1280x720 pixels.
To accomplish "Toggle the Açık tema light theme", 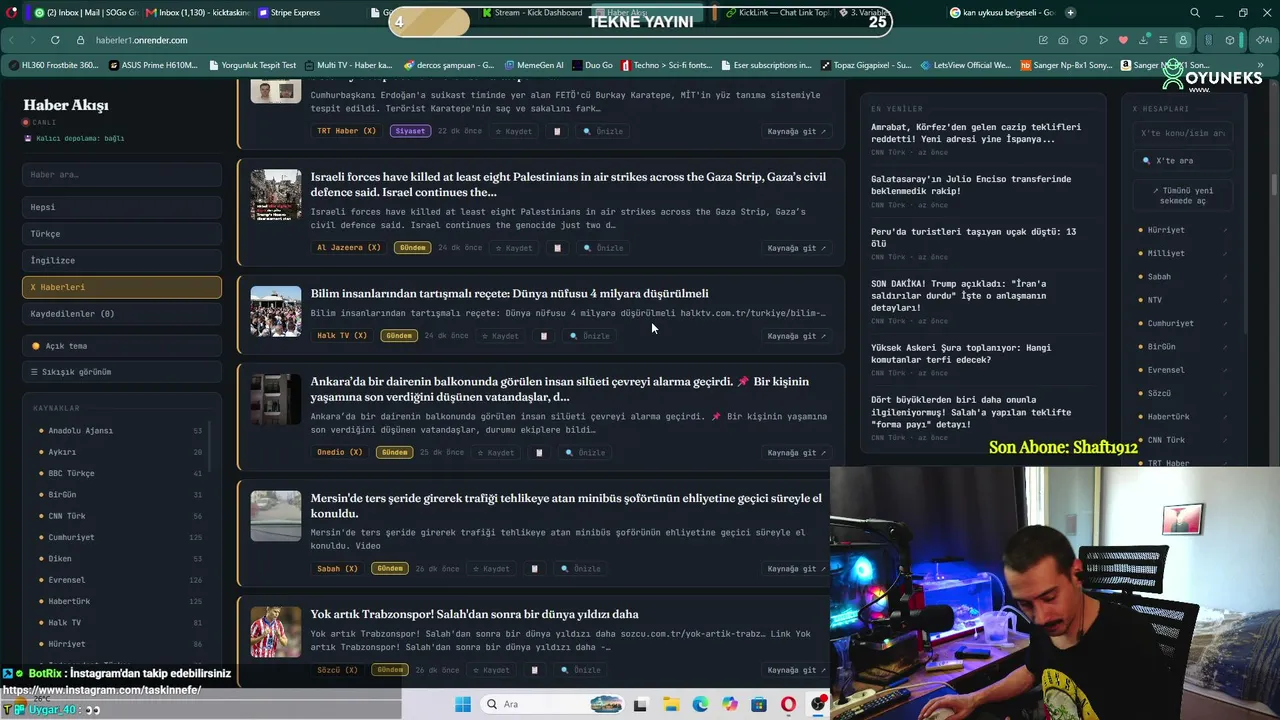I will 122,346.
